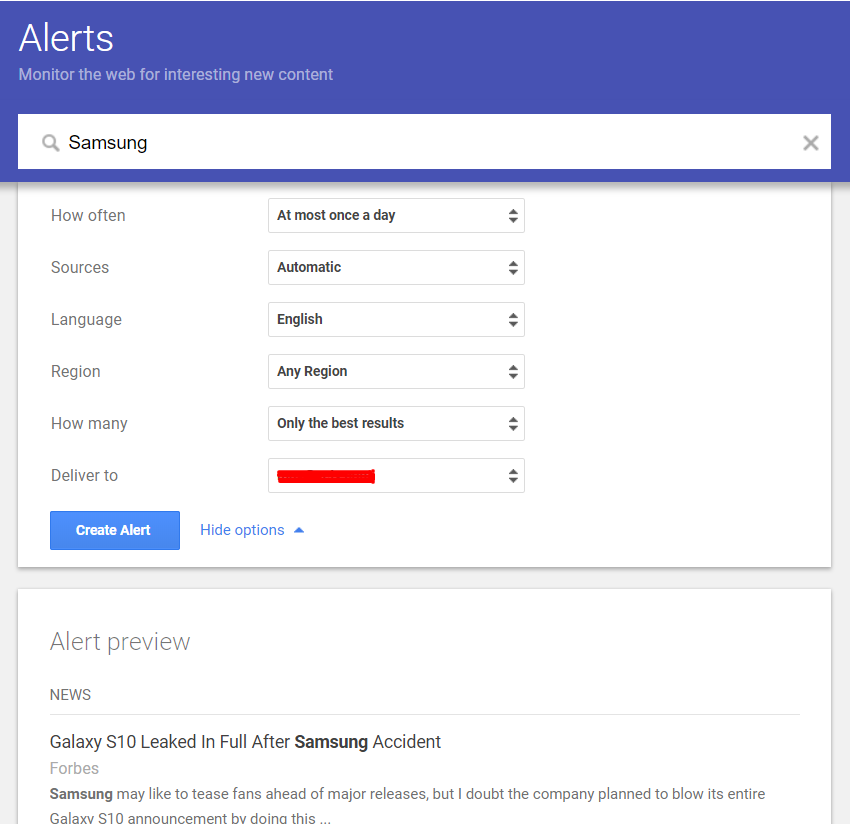
Task: Open the Region dropdown
Action: coord(396,372)
